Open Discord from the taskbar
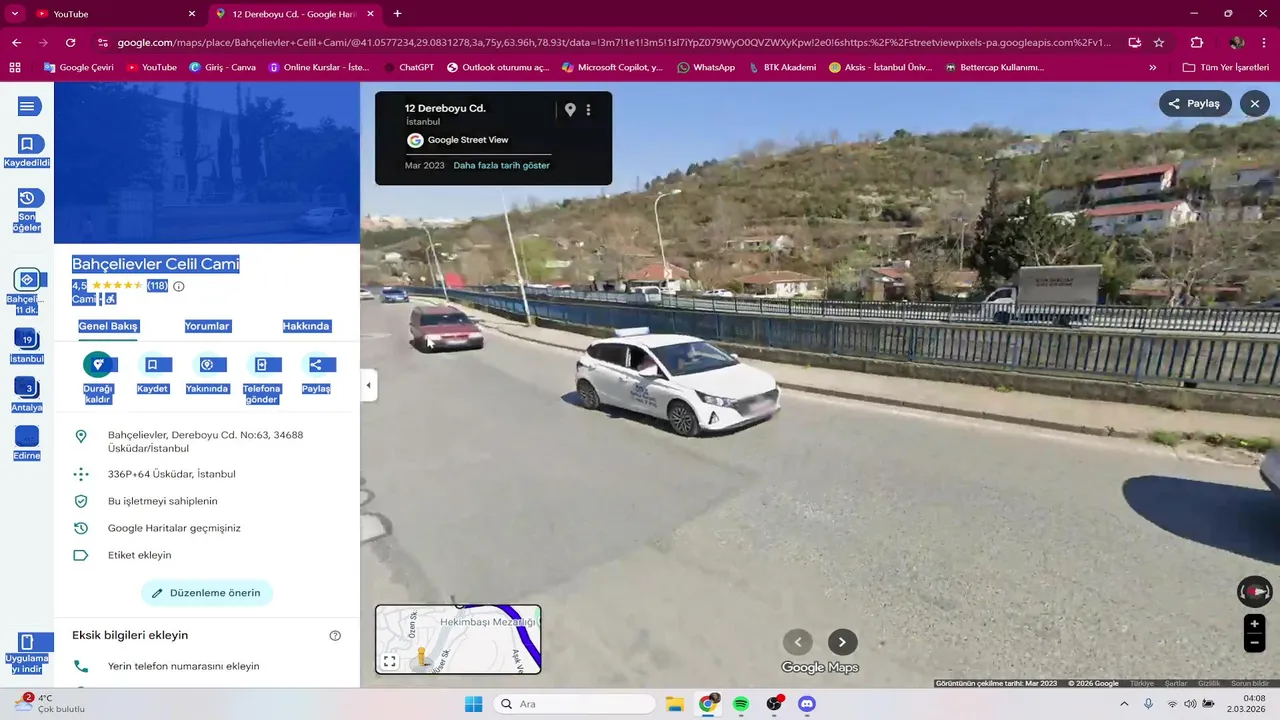The image size is (1280, 720). pyautogui.click(x=807, y=704)
